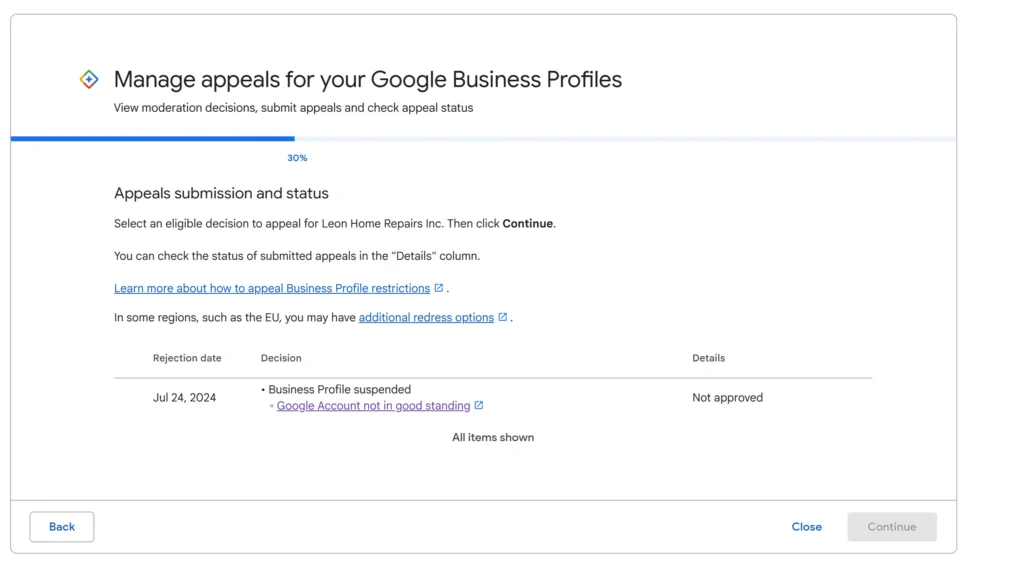Viewport: 1024px width, 567px height.
Task: Open Learn more about appealing Business Profile restrictions
Action: 272,288
